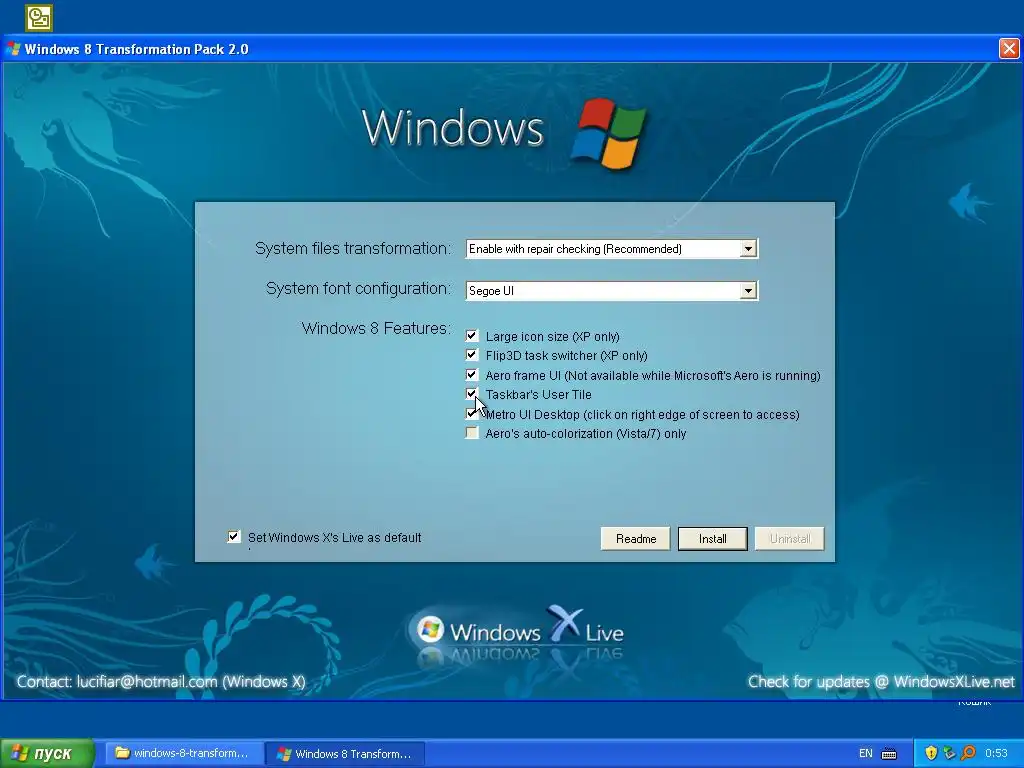Select Windows 8 Transform taskbar item

[346, 754]
